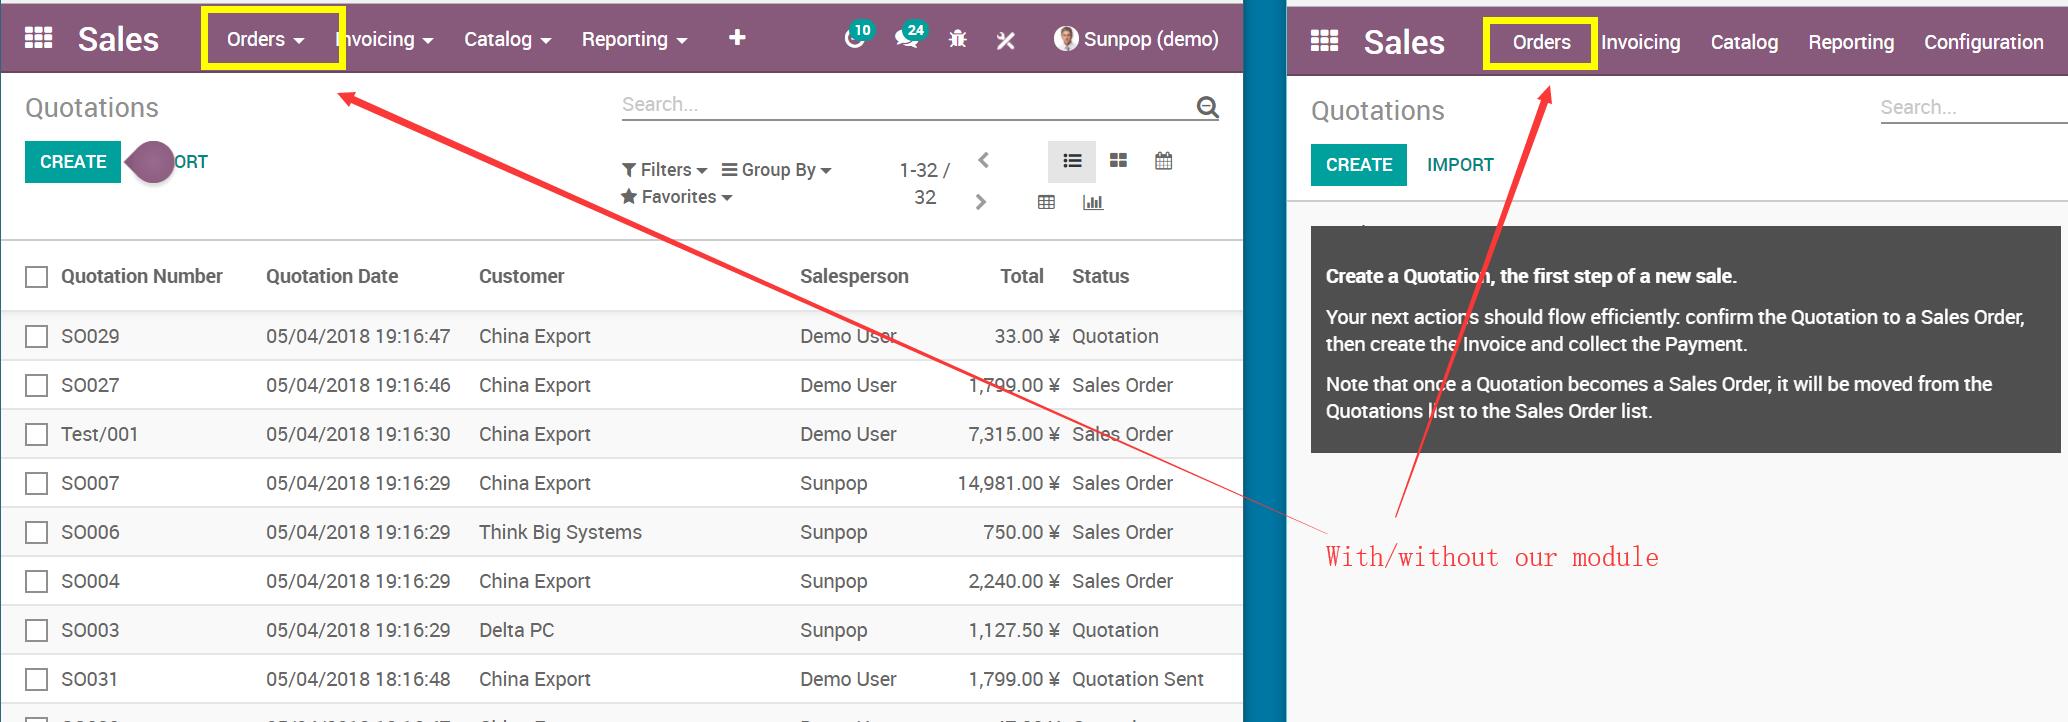The width and height of the screenshot is (2068, 722).
Task: Select the Test/001 row checkbox
Action: (x=37, y=434)
